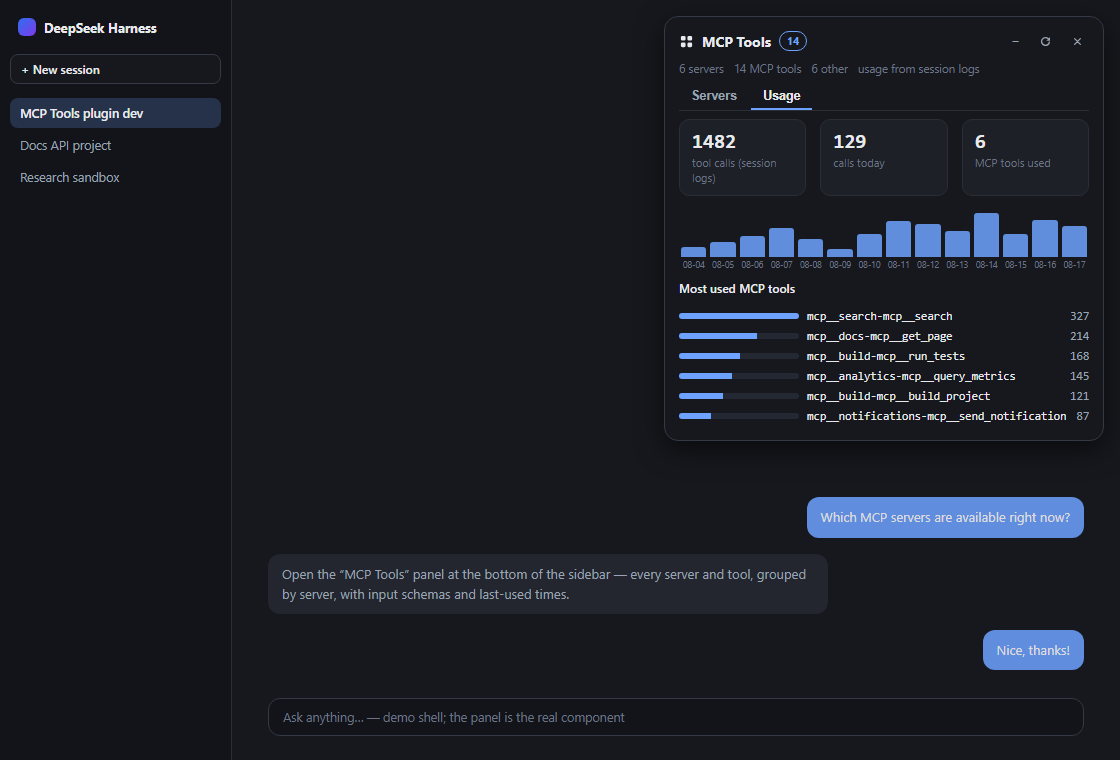The height and width of the screenshot is (760, 1120).
Task: Click the DeepSeek Harness app title
Action: point(100,29)
